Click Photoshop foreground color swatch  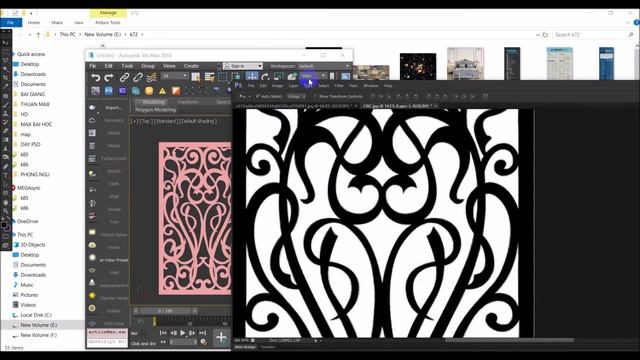point(4,225)
